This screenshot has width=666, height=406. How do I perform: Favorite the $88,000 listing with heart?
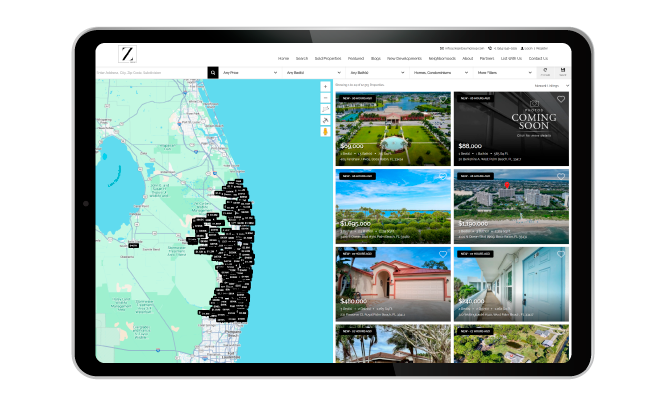click(561, 100)
